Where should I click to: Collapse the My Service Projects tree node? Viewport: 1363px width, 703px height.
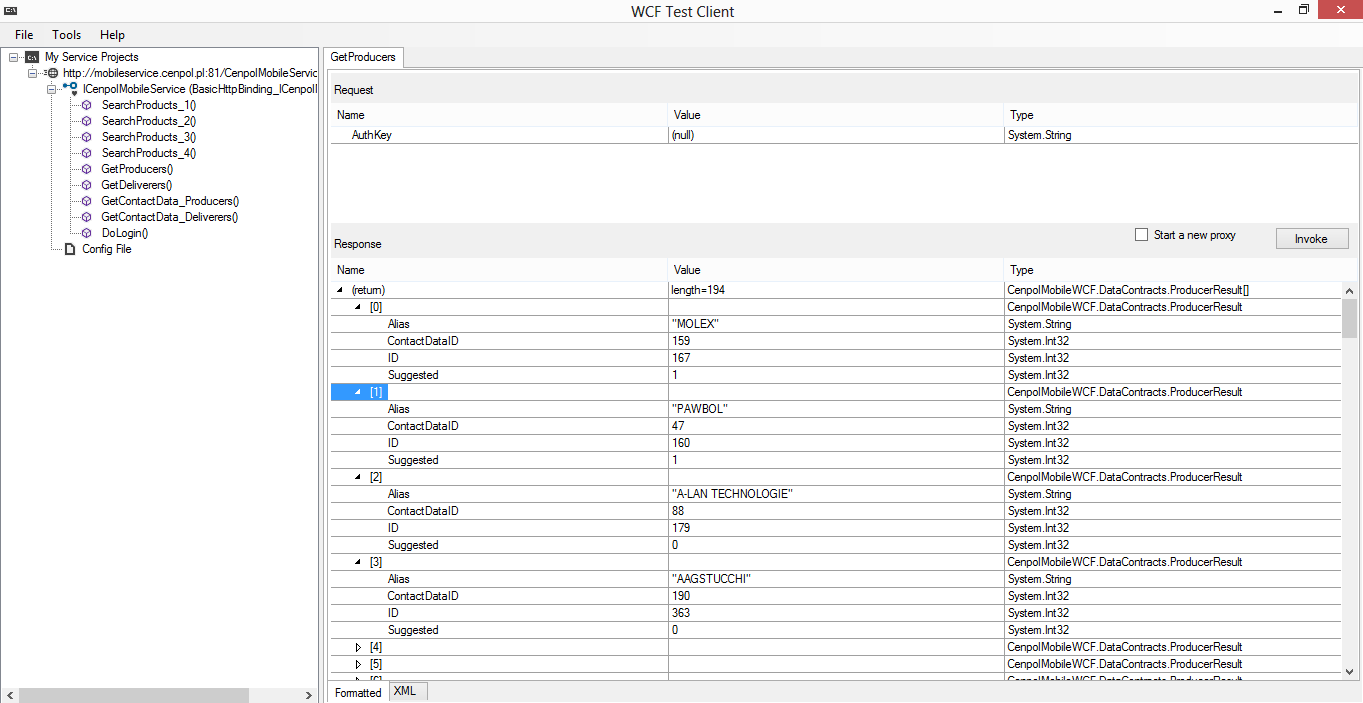click(13, 57)
